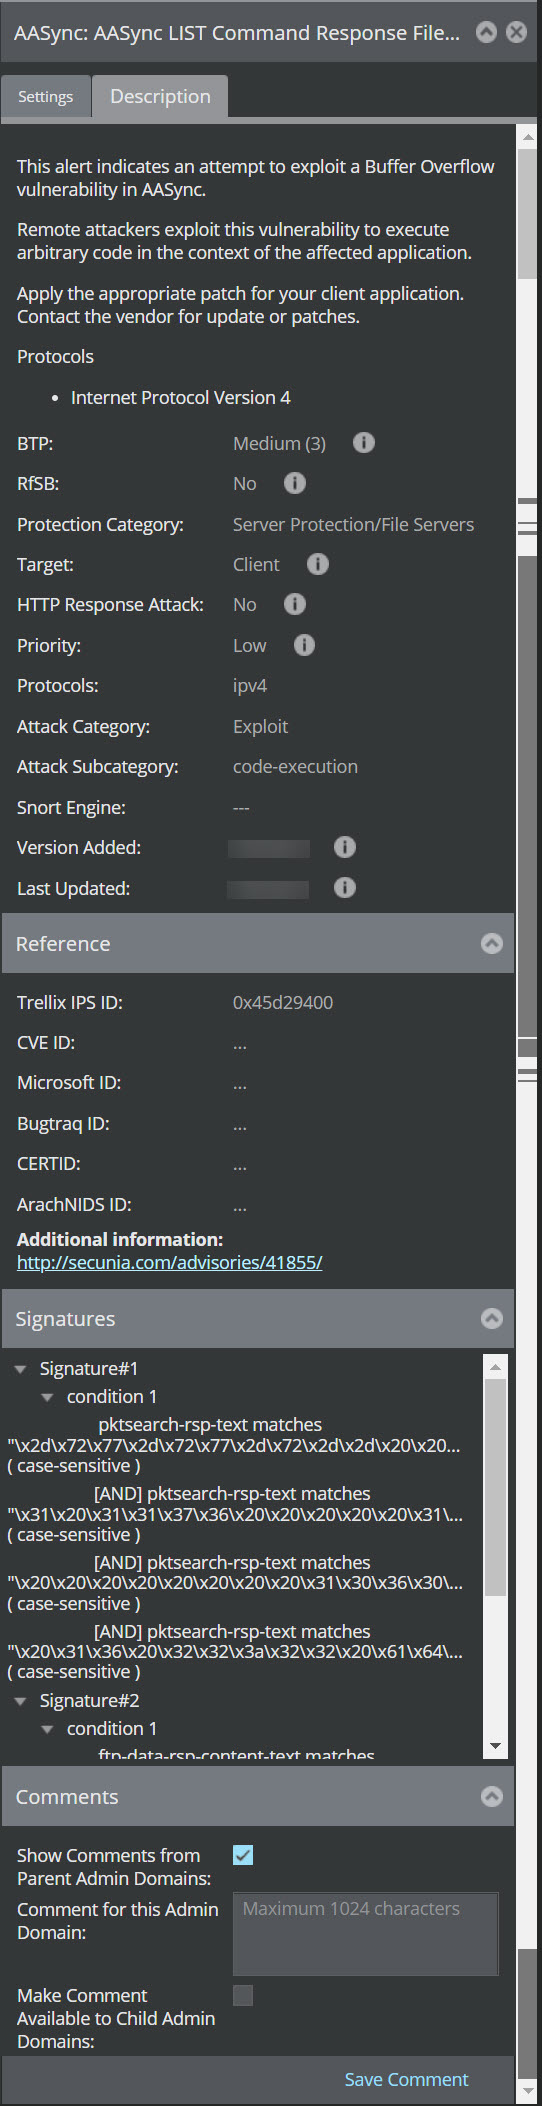Viewport: 542px width, 2106px height.
Task: Click the signatures list scroll down arrow
Action: pyautogui.click(x=495, y=1746)
